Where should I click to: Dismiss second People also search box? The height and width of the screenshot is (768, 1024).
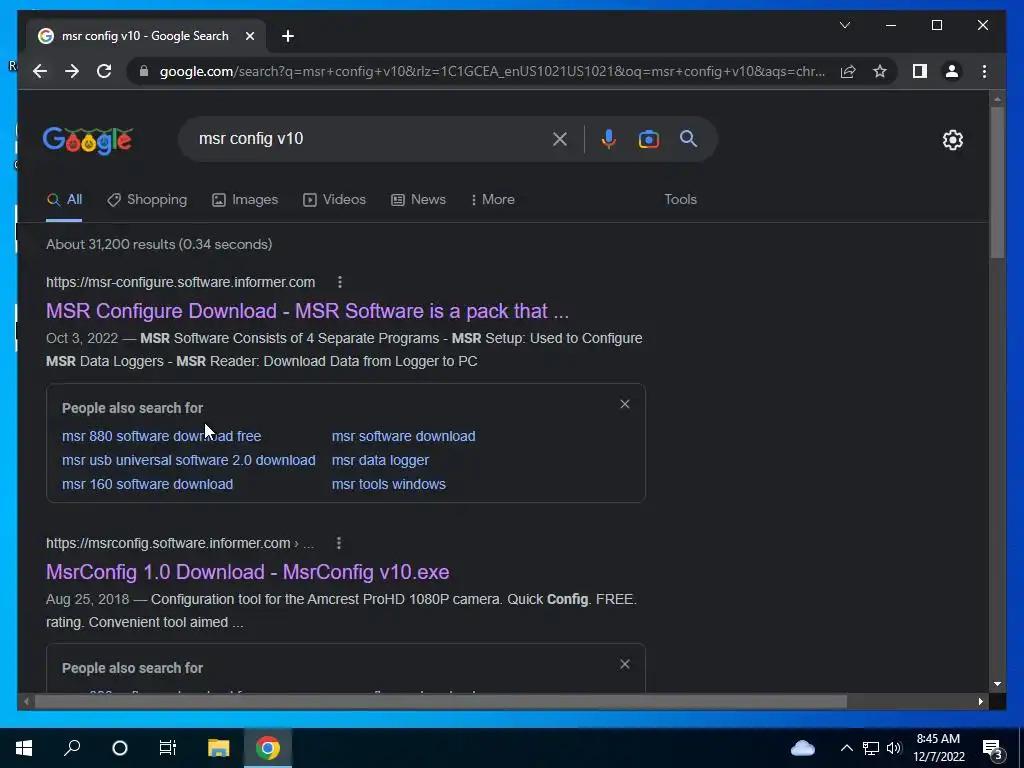pos(625,664)
